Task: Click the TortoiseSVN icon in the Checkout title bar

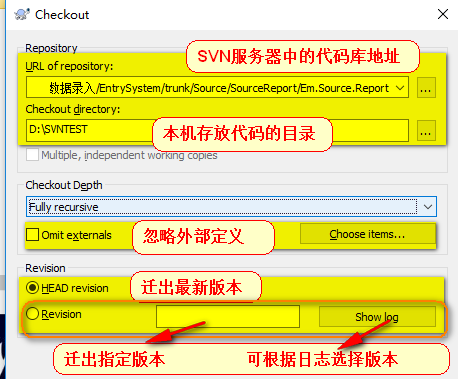Action: [x=22, y=14]
